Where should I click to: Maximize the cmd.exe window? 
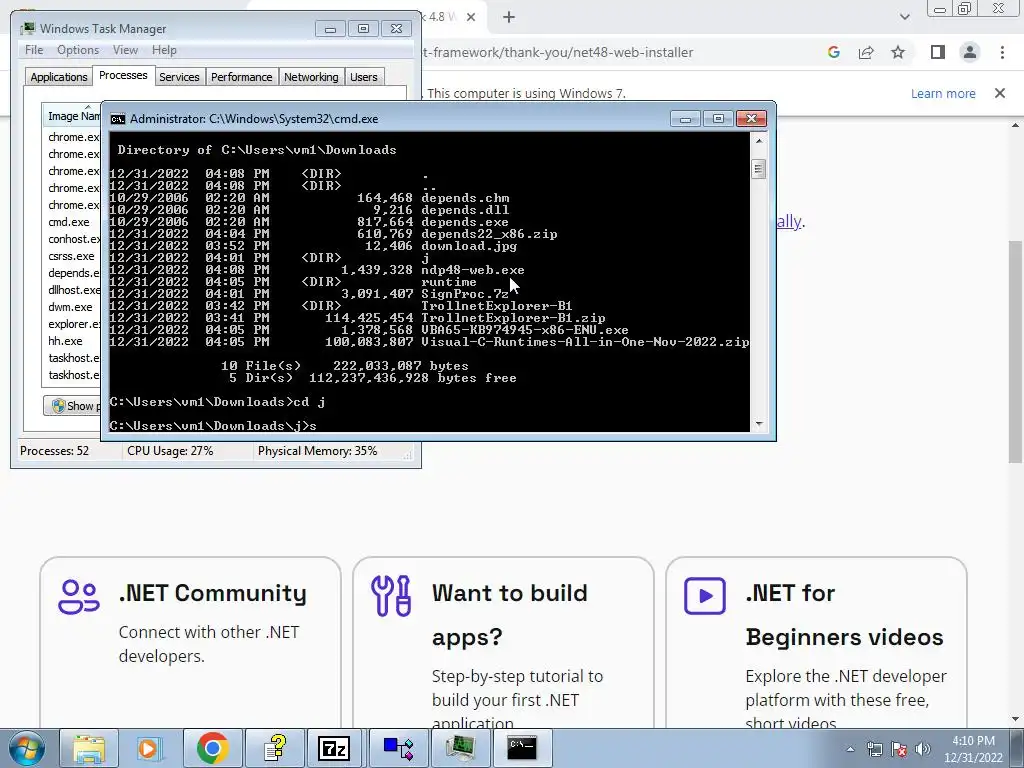(x=718, y=118)
